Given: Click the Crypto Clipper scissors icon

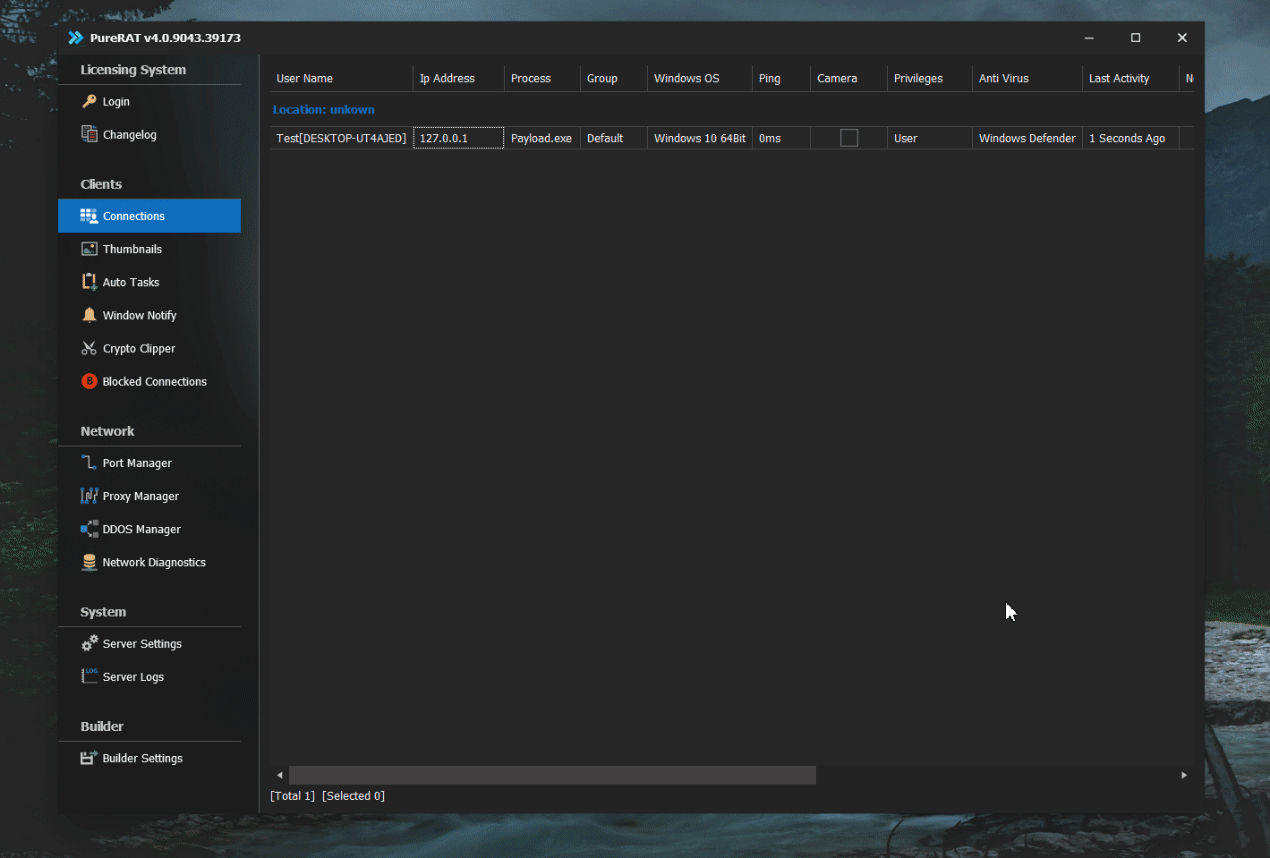Looking at the screenshot, I should (x=89, y=349).
